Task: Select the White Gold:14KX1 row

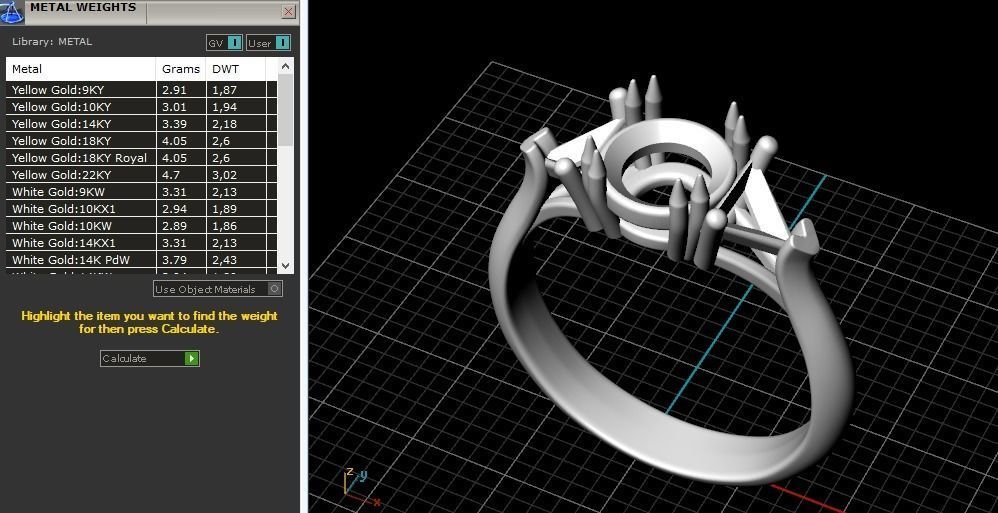Action: [141, 242]
